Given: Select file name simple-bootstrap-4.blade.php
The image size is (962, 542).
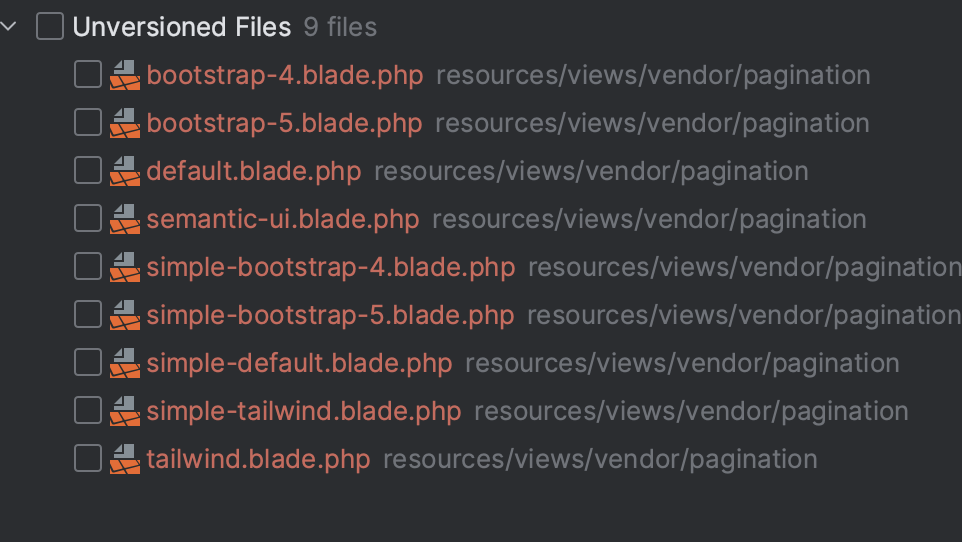Looking at the screenshot, I should pyautogui.click(x=331, y=266).
